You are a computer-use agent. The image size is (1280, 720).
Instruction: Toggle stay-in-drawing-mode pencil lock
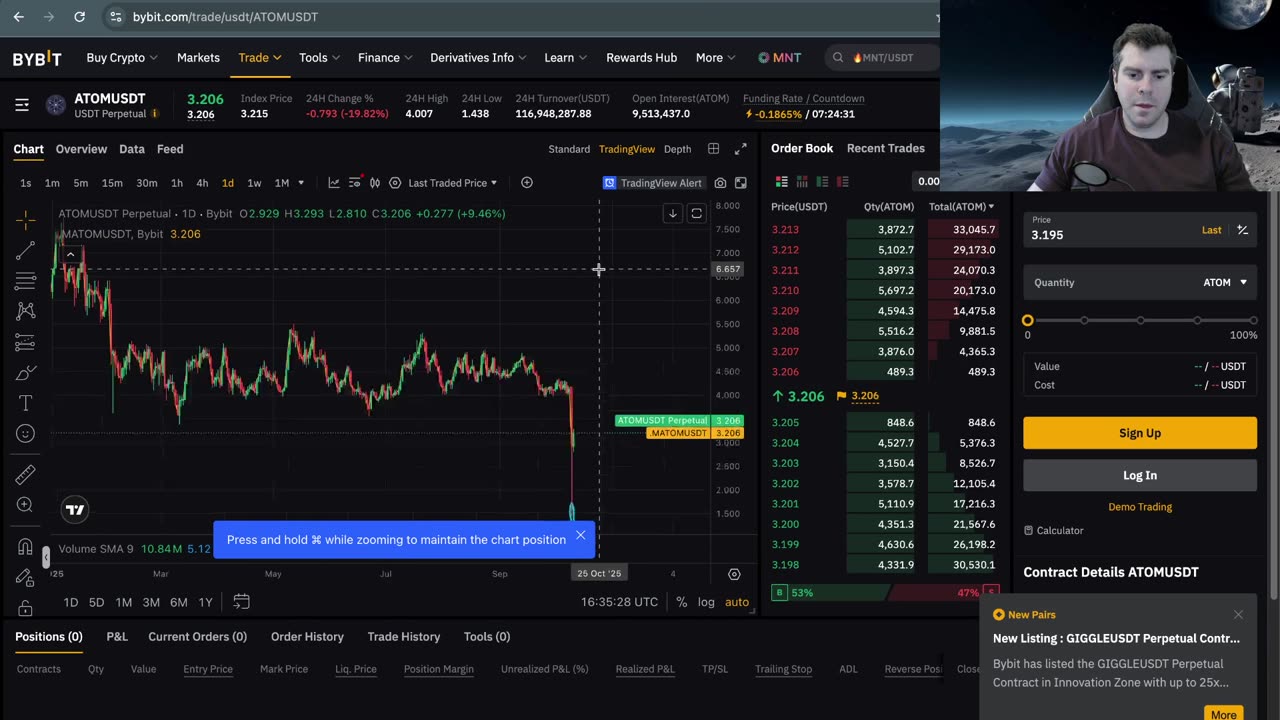click(26, 578)
